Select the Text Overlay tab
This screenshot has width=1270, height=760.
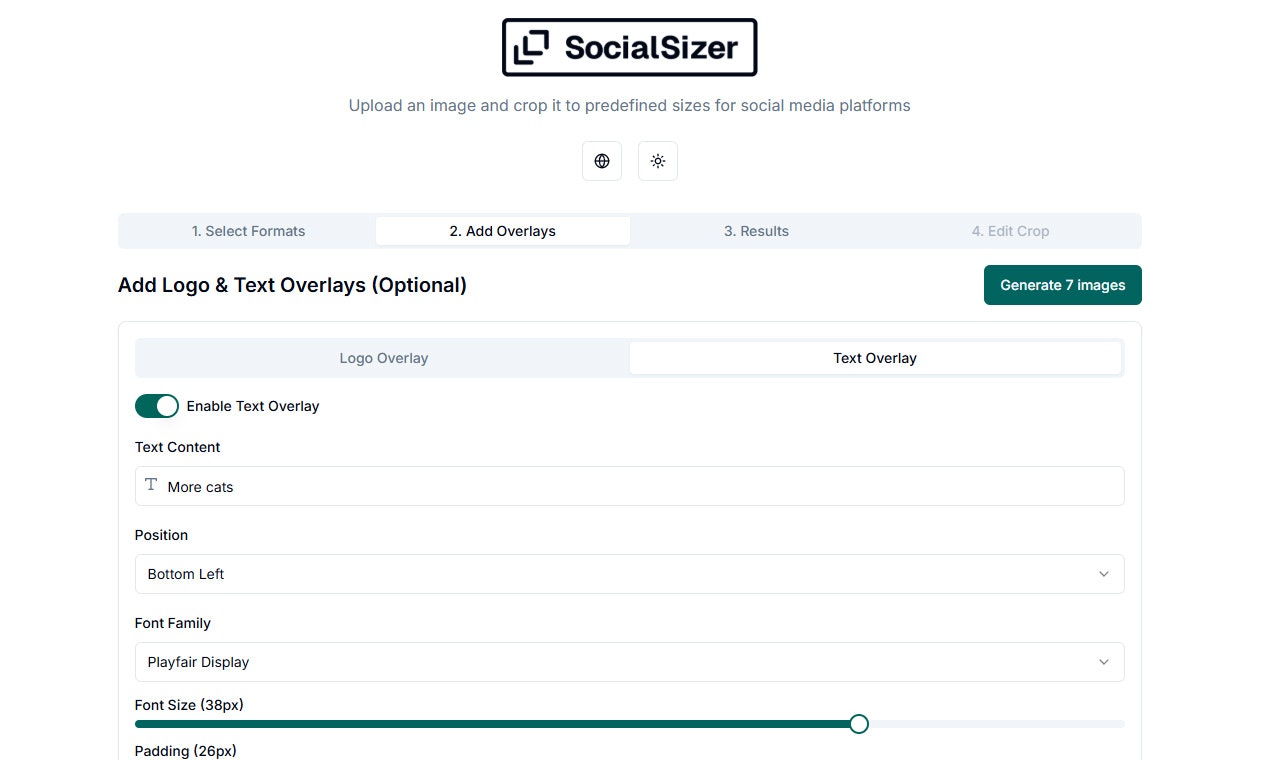(x=875, y=358)
